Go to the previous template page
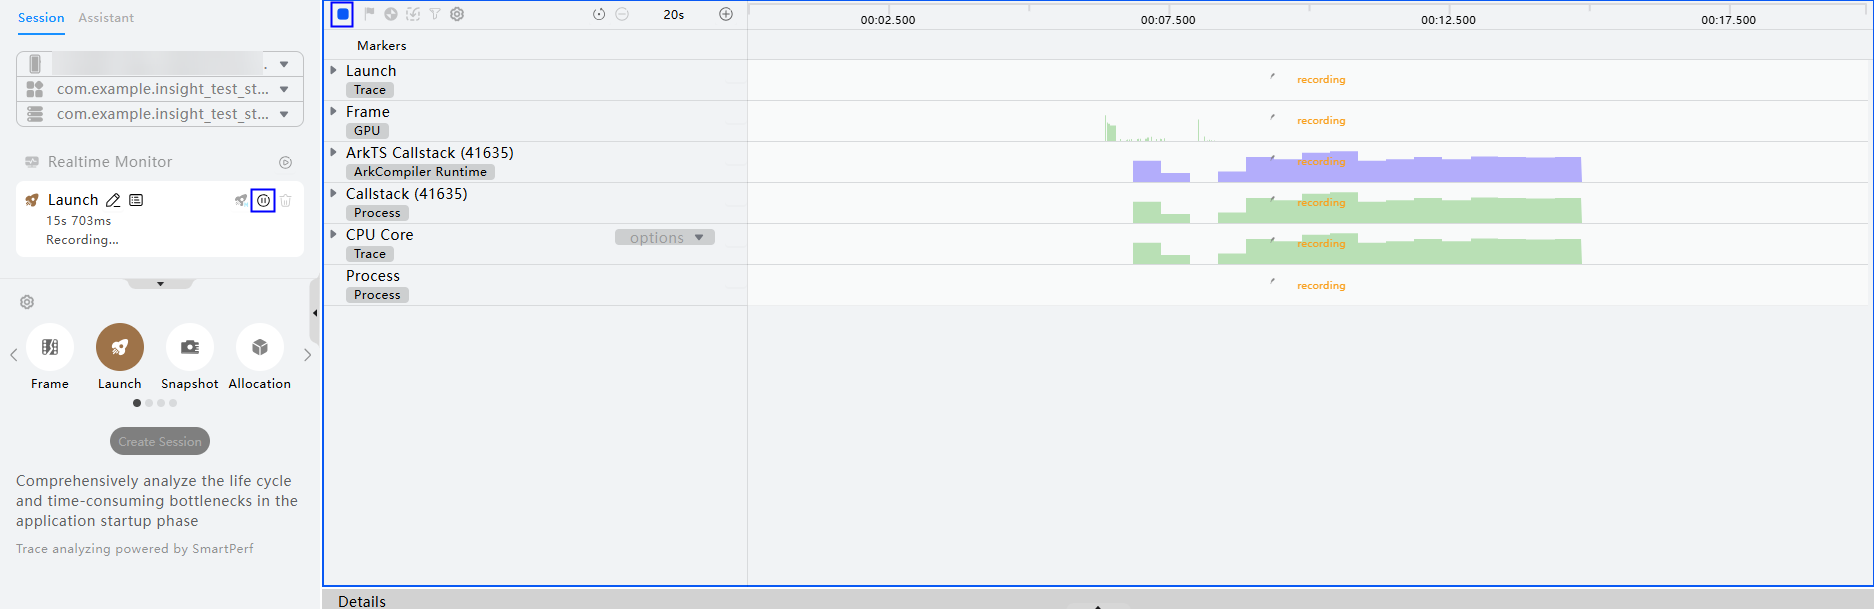This screenshot has width=1874, height=609. tap(13, 355)
